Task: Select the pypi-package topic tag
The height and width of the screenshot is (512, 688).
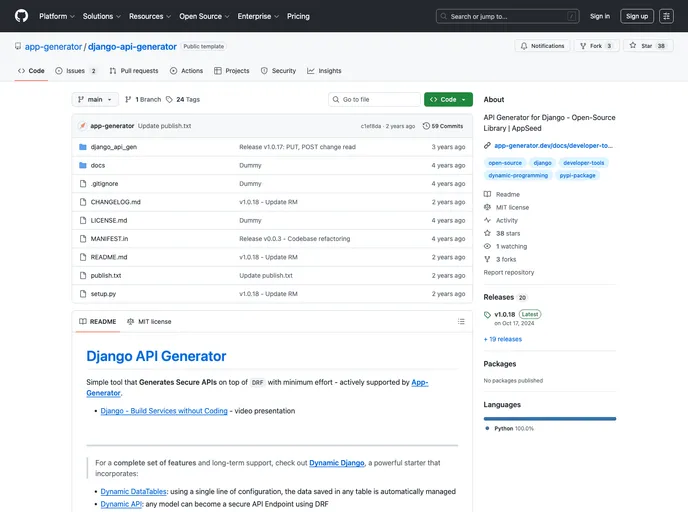Action: (x=577, y=175)
